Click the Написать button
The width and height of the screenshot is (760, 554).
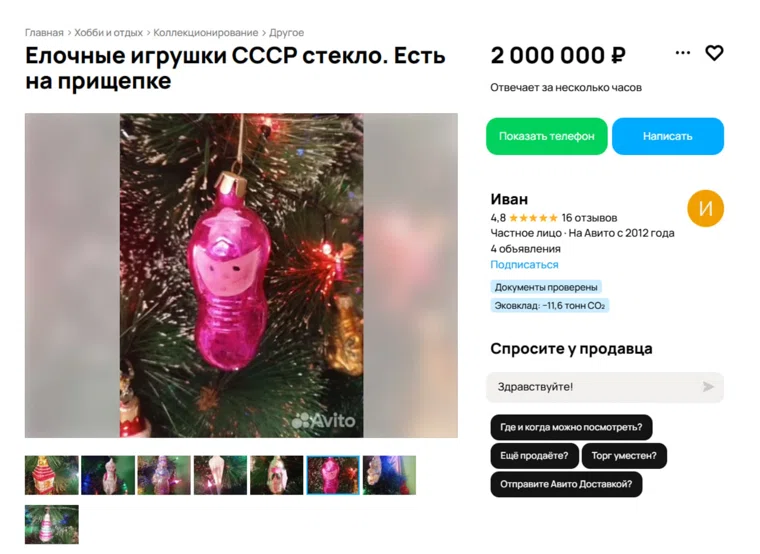pos(667,136)
